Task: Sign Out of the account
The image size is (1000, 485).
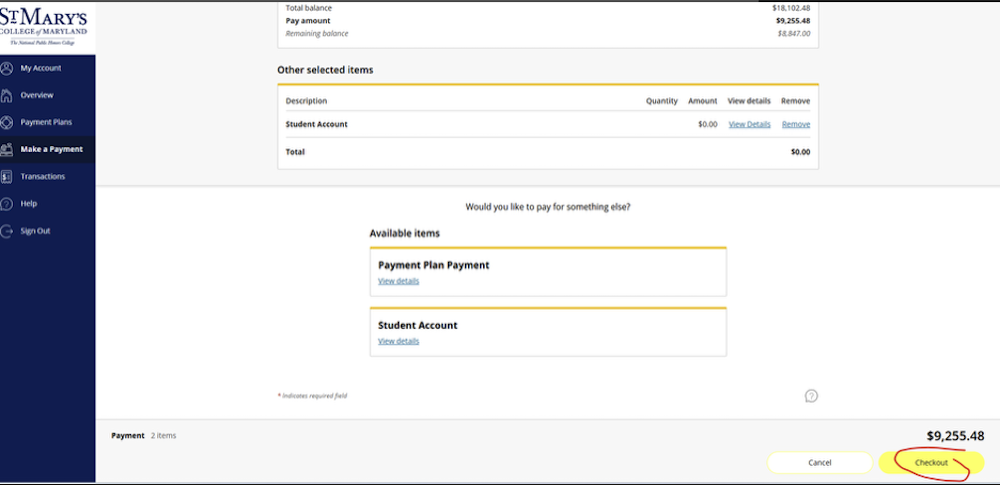Action: 35,231
